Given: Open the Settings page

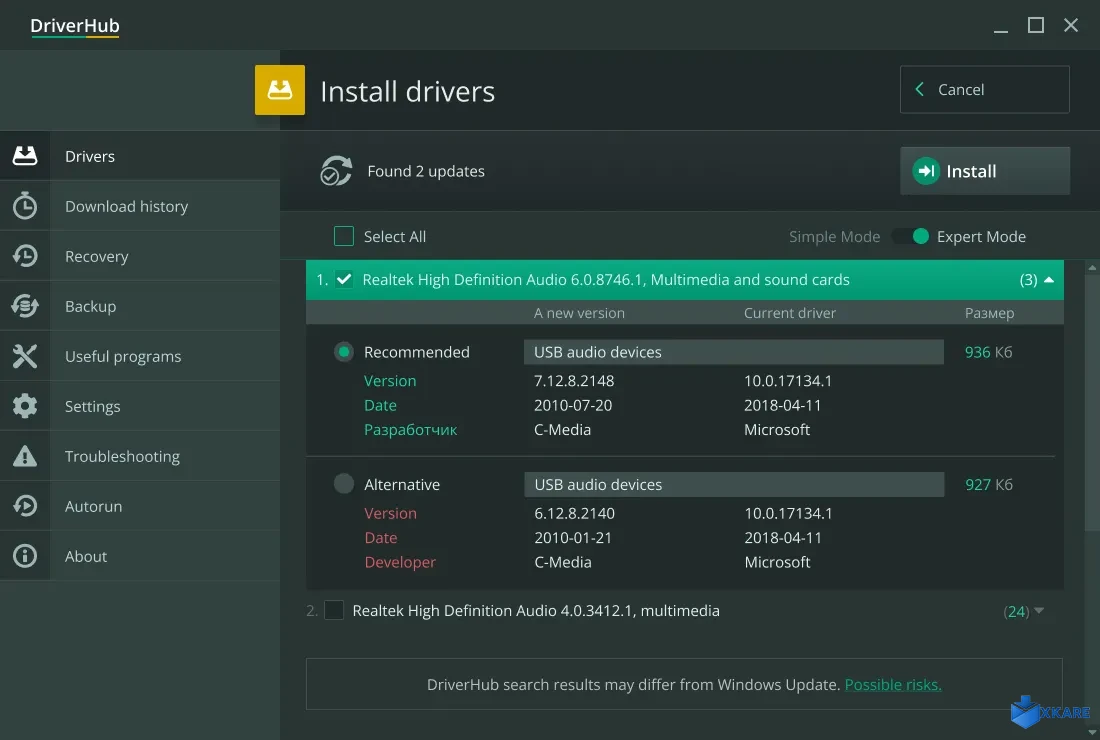Looking at the screenshot, I should point(140,406).
